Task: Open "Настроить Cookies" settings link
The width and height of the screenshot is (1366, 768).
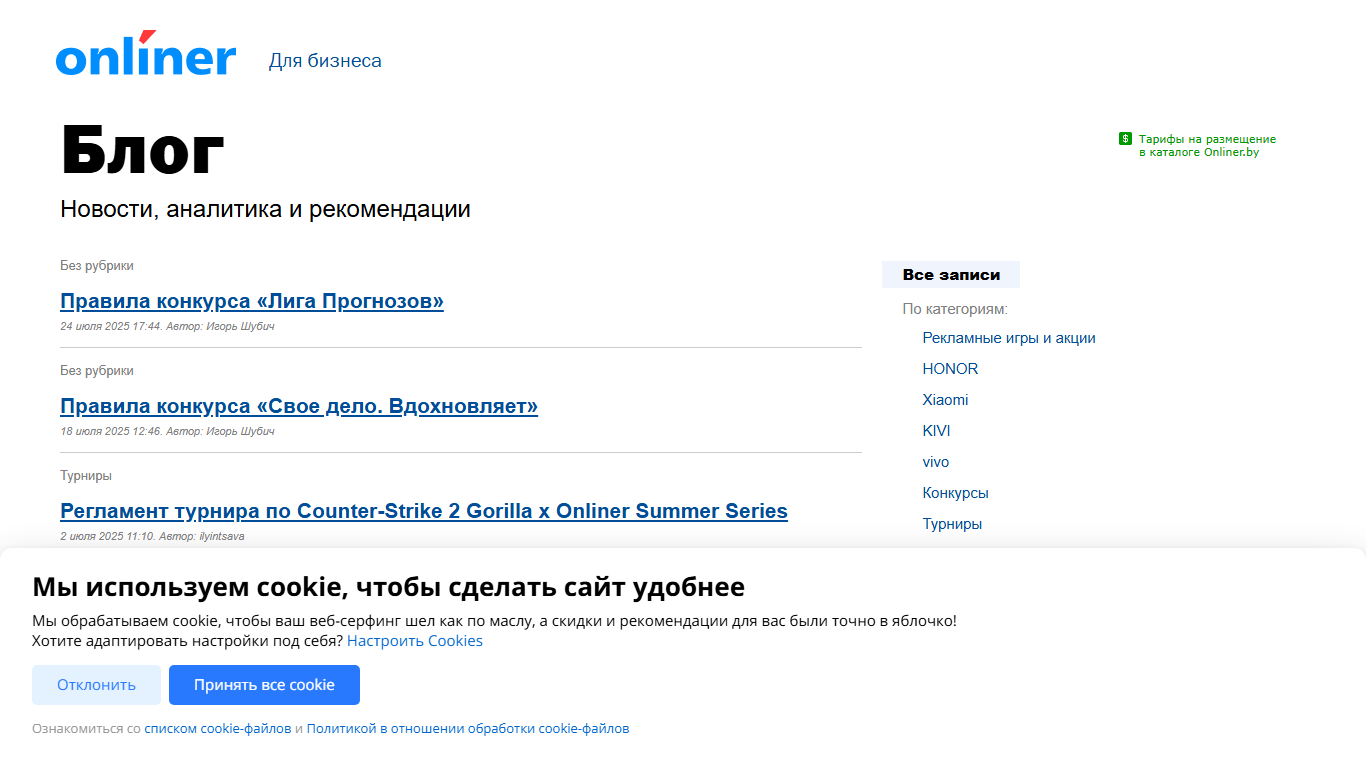Action: (415, 641)
